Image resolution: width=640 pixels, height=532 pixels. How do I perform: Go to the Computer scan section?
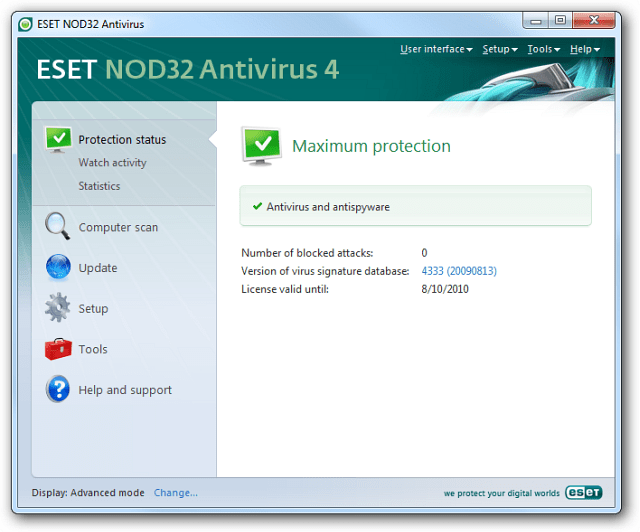tap(118, 227)
